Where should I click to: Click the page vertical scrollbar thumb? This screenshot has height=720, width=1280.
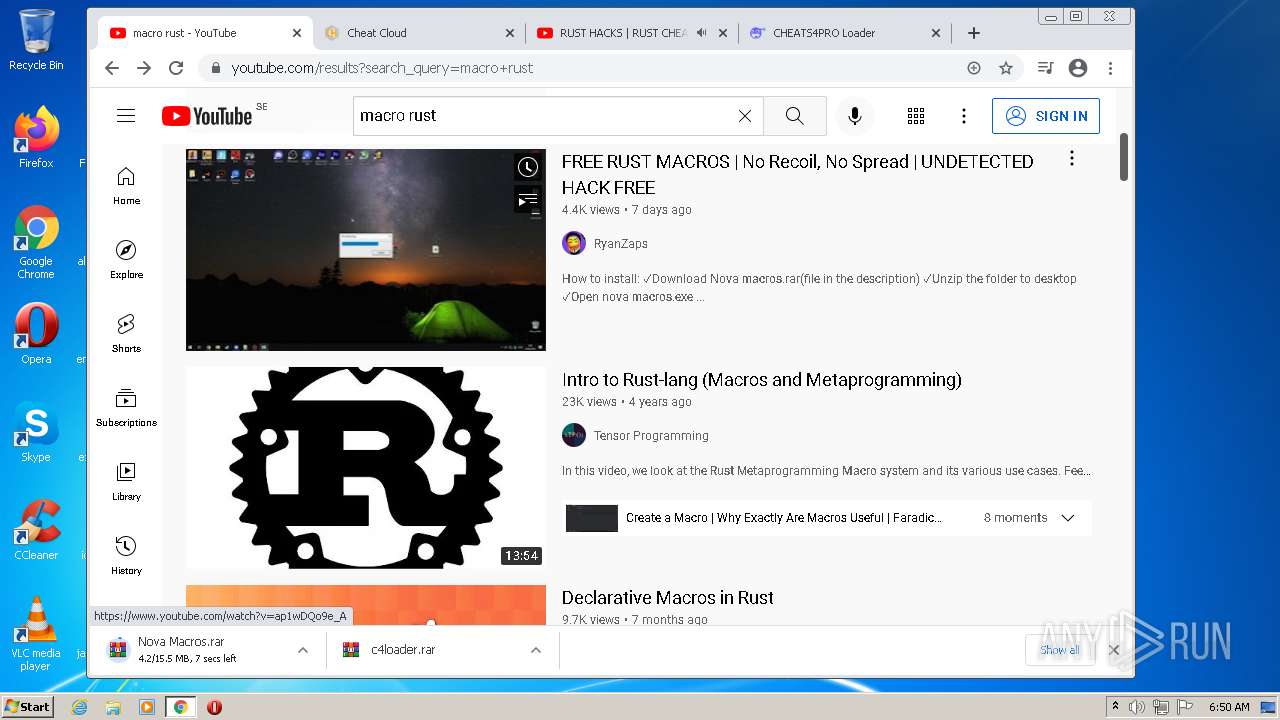click(1124, 157)
